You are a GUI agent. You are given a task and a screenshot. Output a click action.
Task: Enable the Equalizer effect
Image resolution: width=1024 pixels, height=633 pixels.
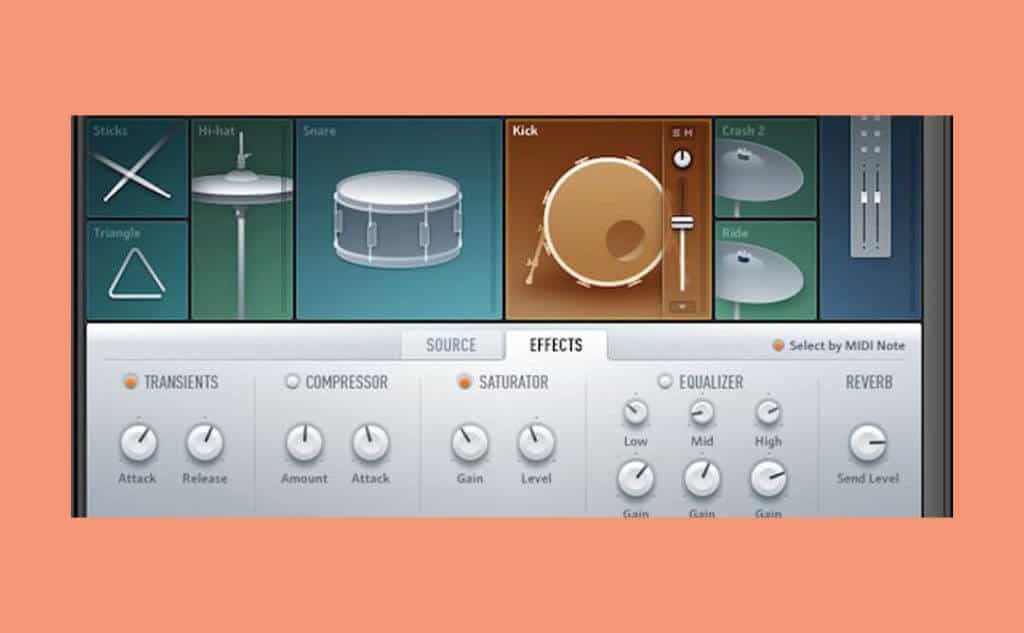pyautogui.click(x=665, y=382)
